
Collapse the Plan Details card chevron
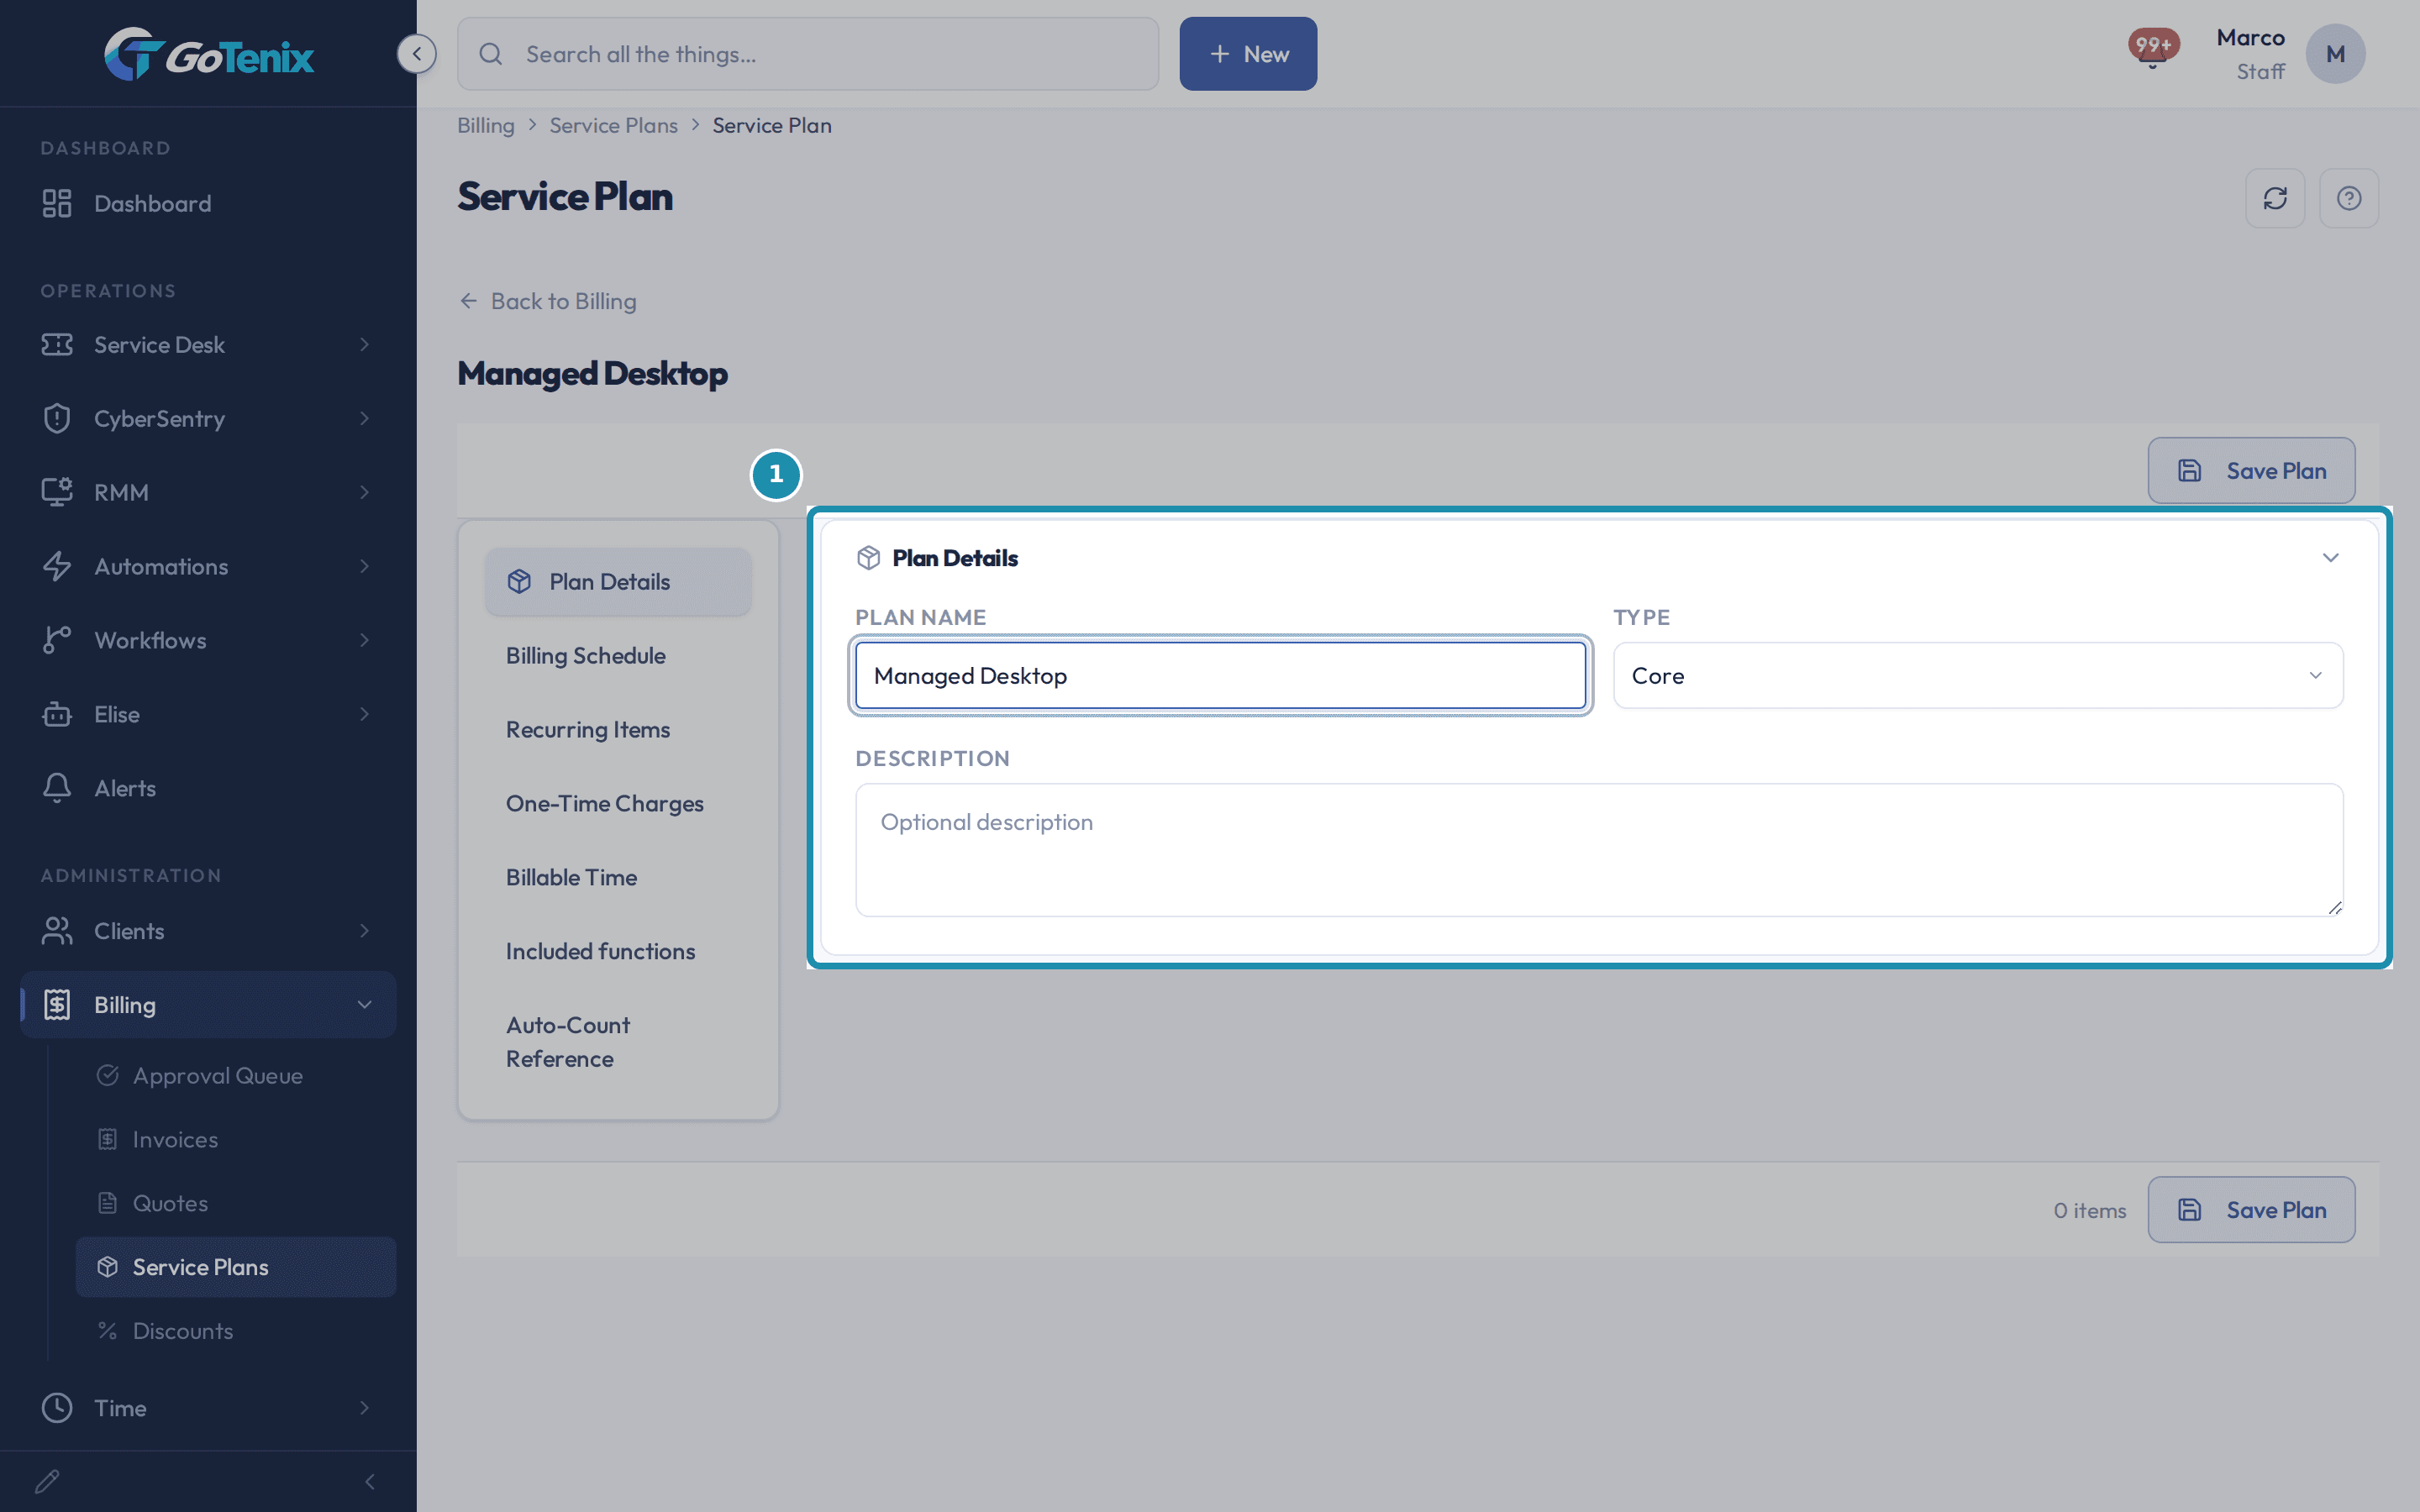point(2331,558)
